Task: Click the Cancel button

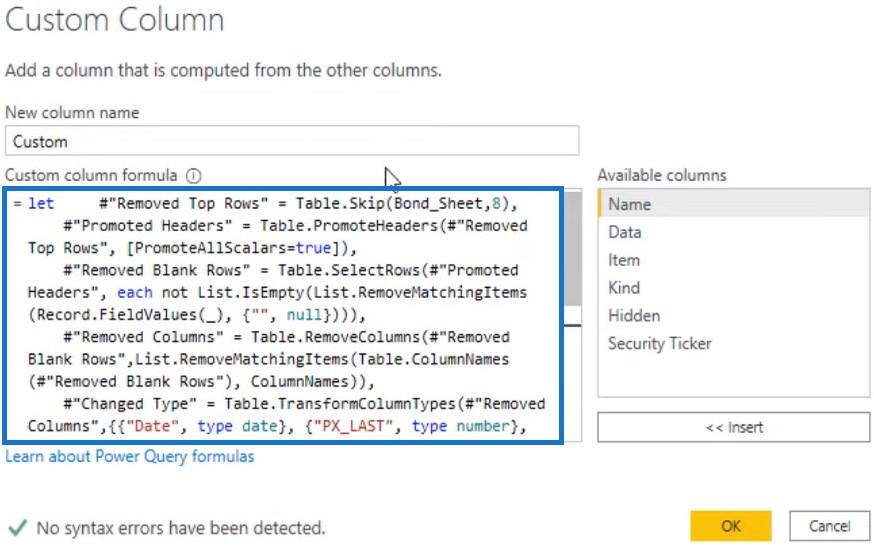Action: (x=829, y=526)
